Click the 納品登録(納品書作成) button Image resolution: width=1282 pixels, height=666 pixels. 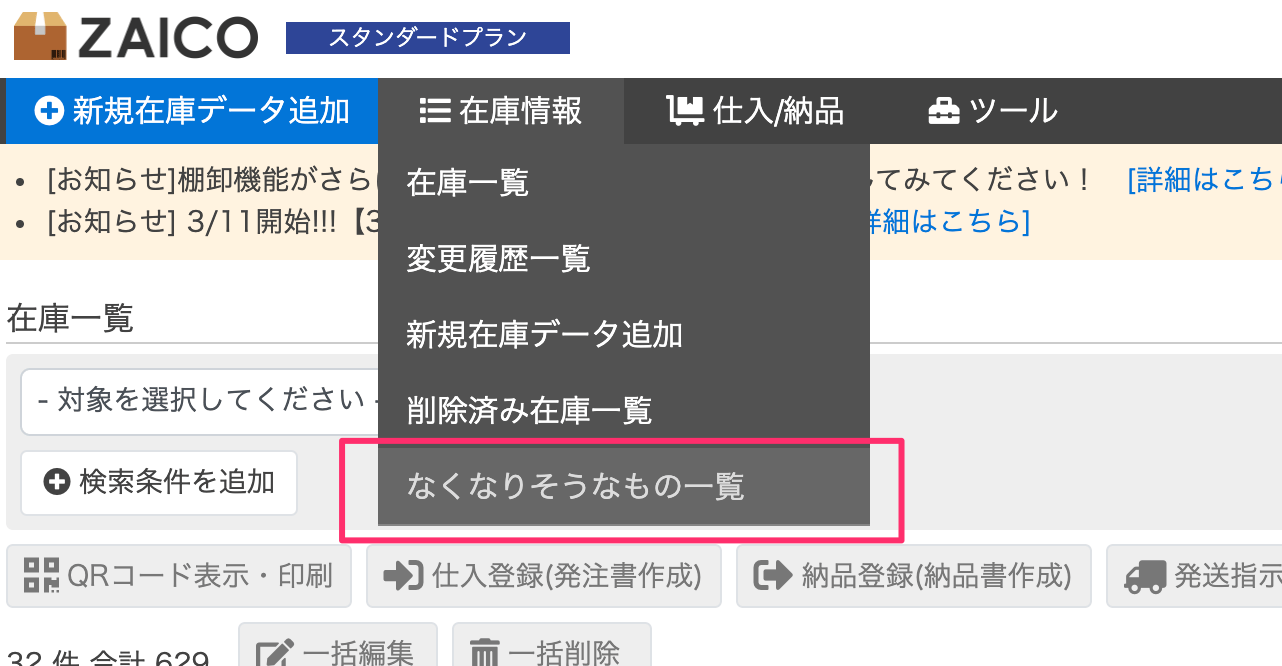tap(914, 576)
